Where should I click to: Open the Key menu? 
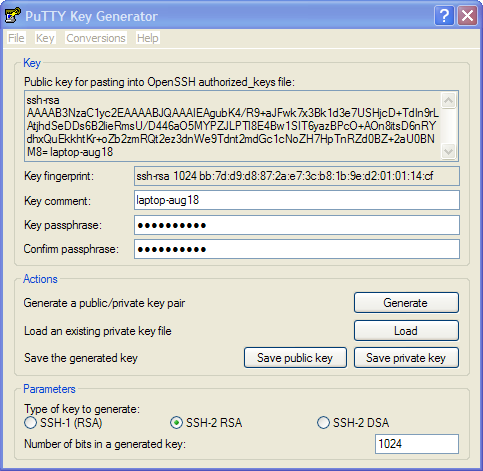tap(45, 38)
